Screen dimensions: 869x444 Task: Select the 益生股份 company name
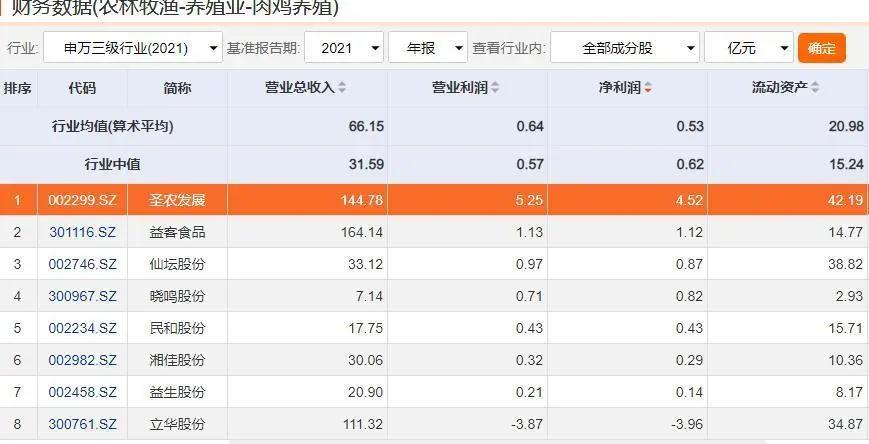[x=177, y=392]
